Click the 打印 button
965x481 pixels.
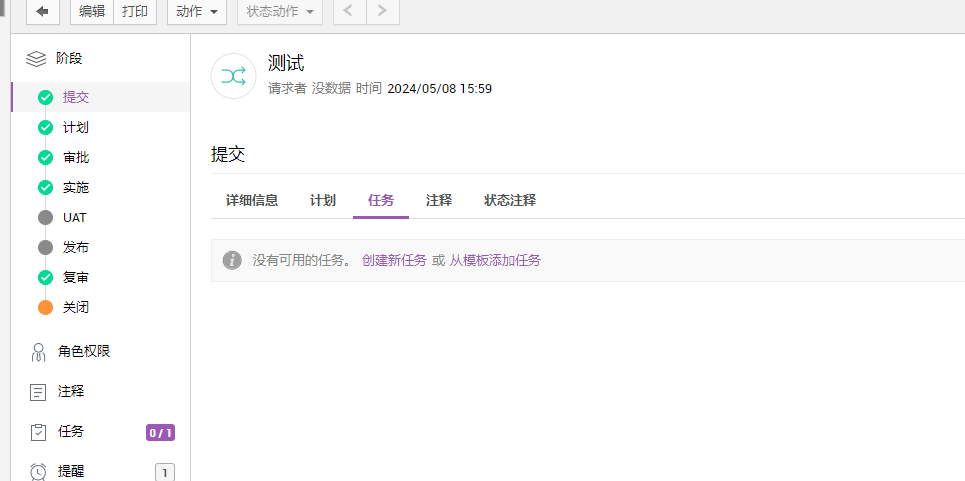coord(134,12)
